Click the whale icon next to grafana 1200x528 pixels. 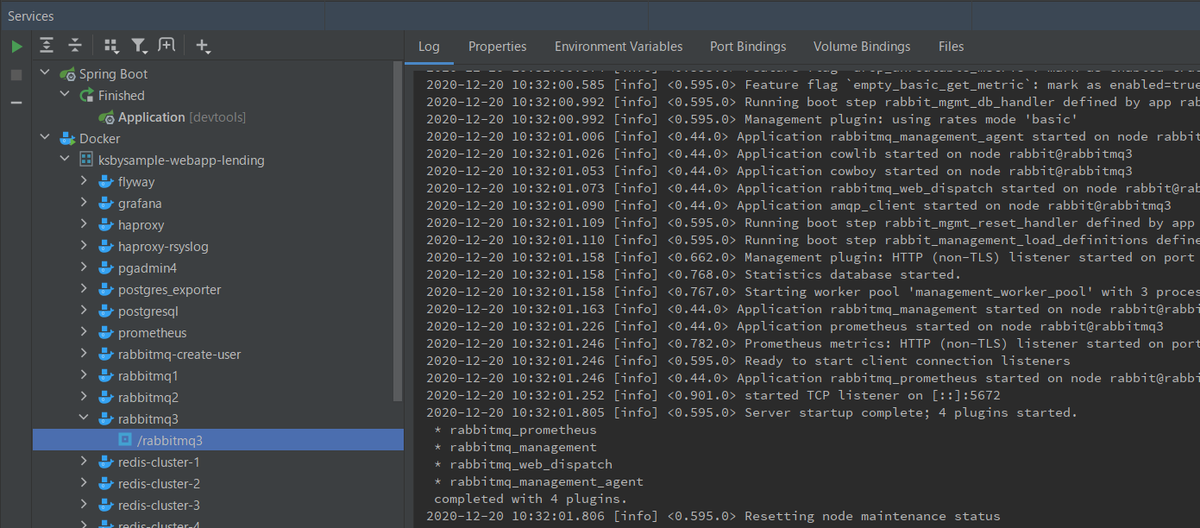click(106, 203)
